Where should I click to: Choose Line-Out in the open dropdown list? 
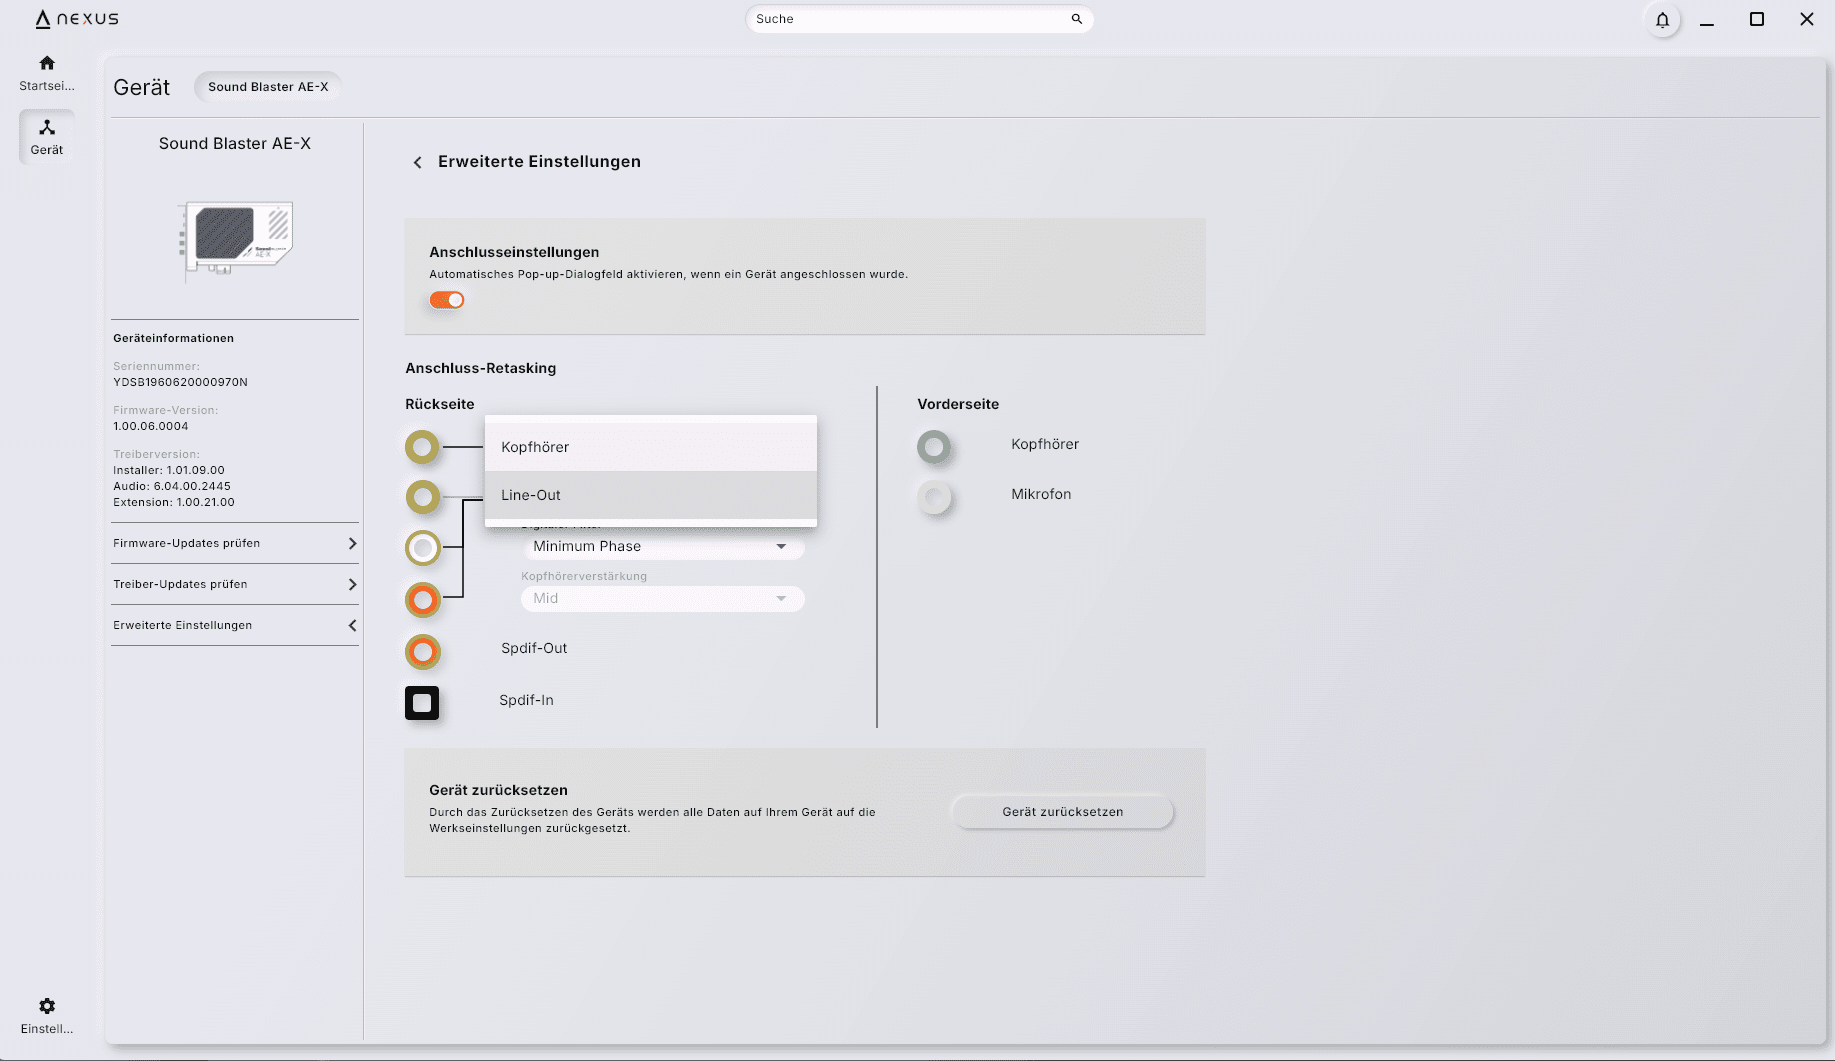click(x=651, y=495)
